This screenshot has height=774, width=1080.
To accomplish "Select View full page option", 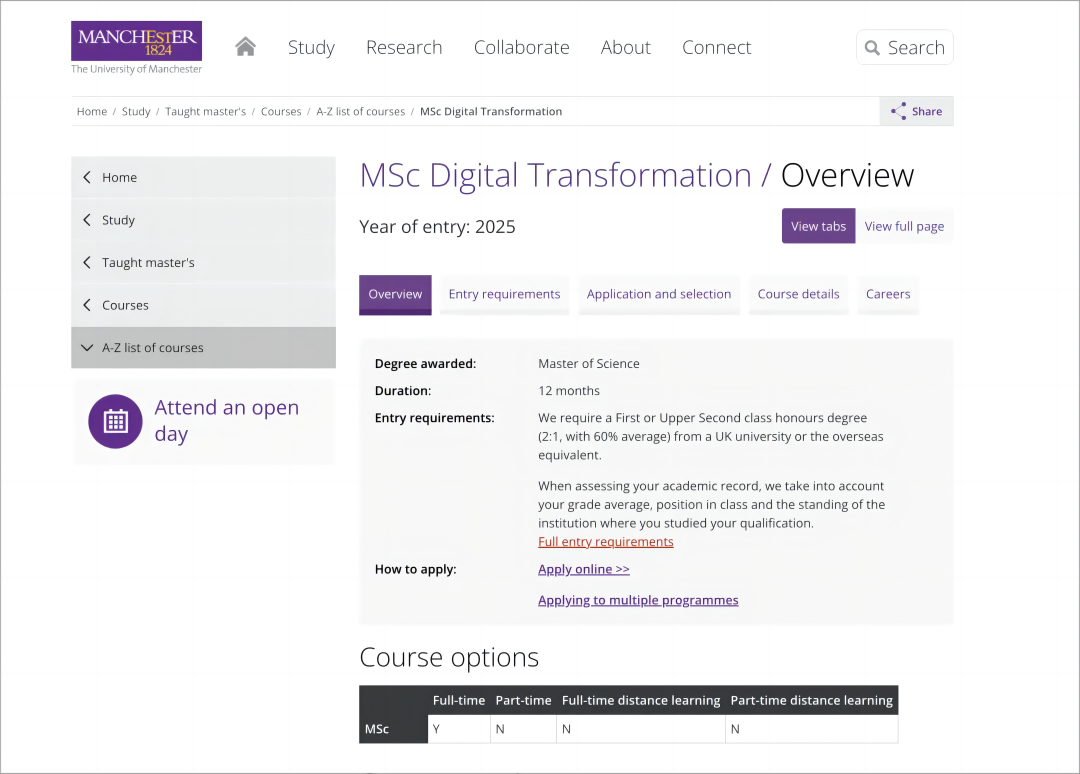I will [904, 226].
